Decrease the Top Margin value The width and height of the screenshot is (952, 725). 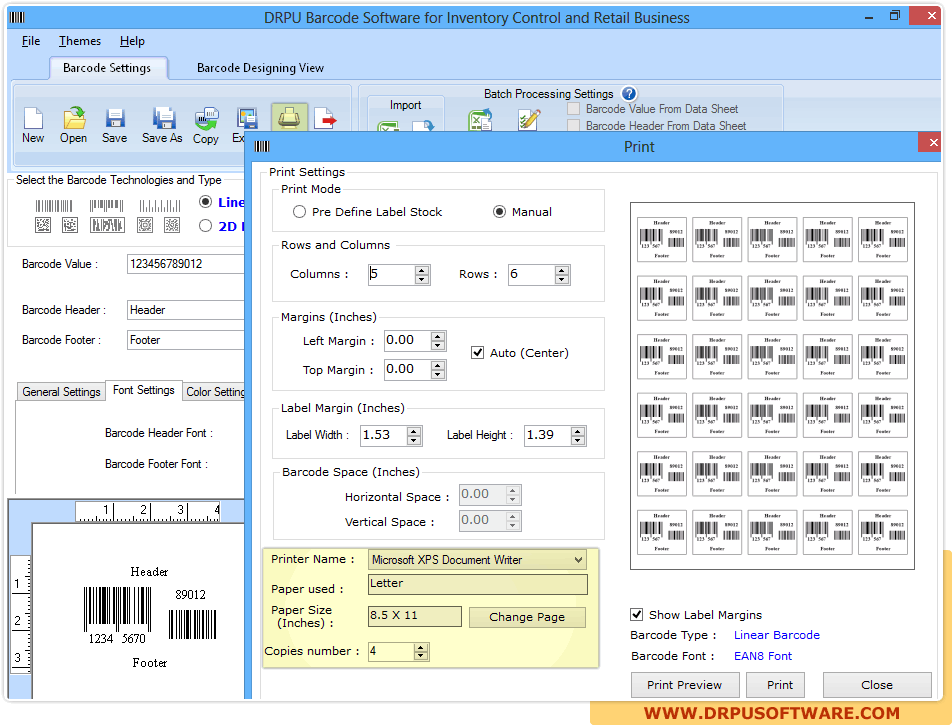[x=438, y=374]
